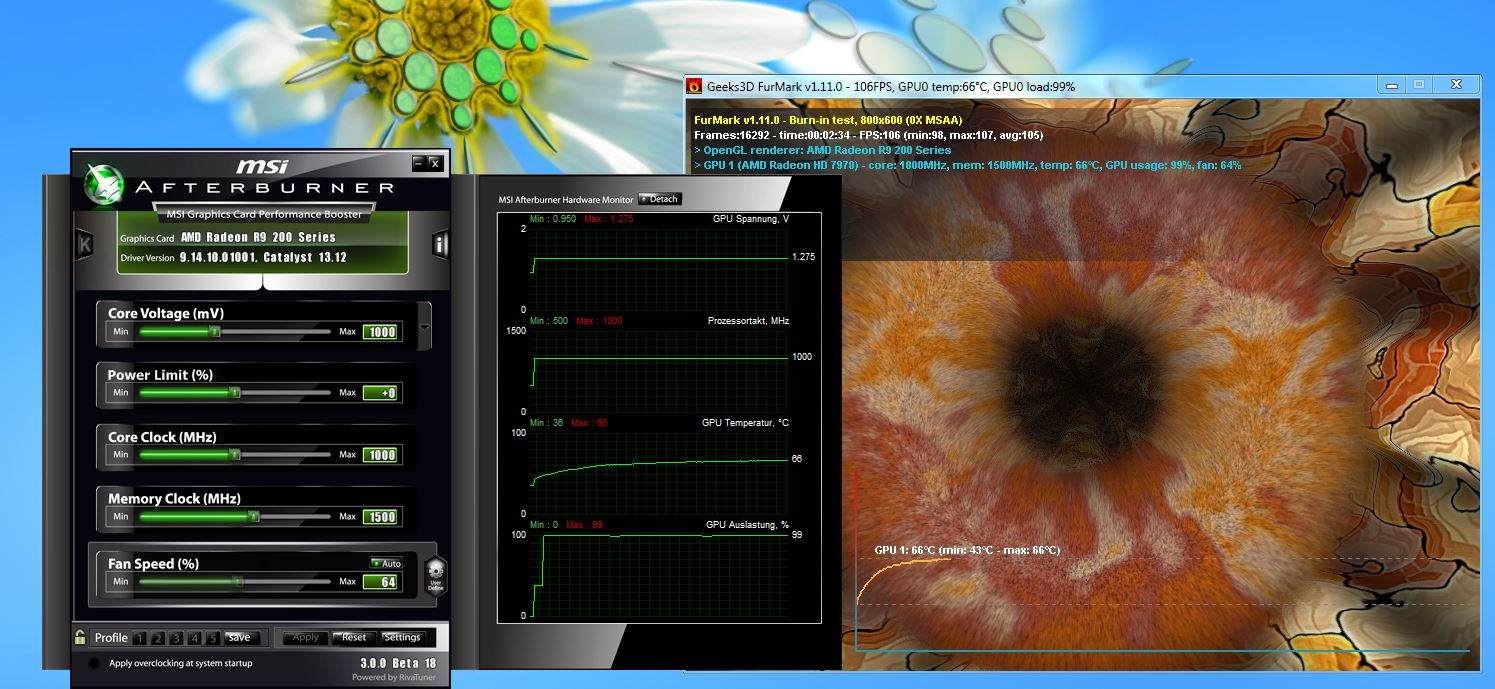Click the Prozessortakt MHz graph
Viewport: 1495px width, 689px height.
point(659,371)
